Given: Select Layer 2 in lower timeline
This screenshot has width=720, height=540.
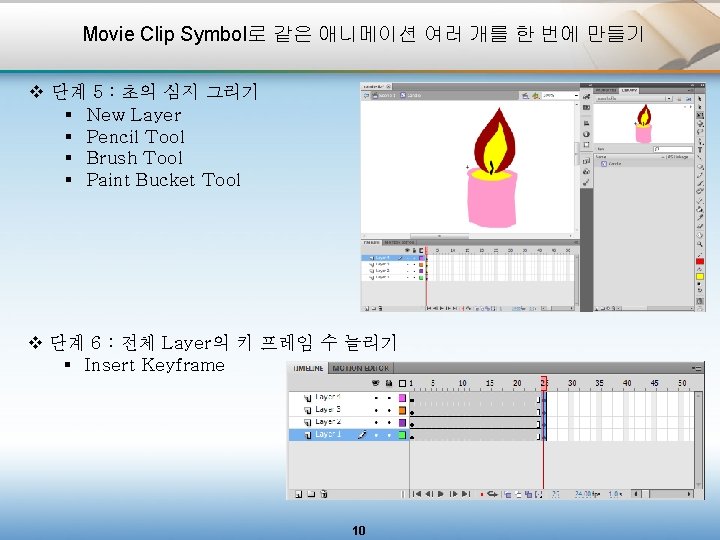Looking at the screenshot, I should pos(327,422).
